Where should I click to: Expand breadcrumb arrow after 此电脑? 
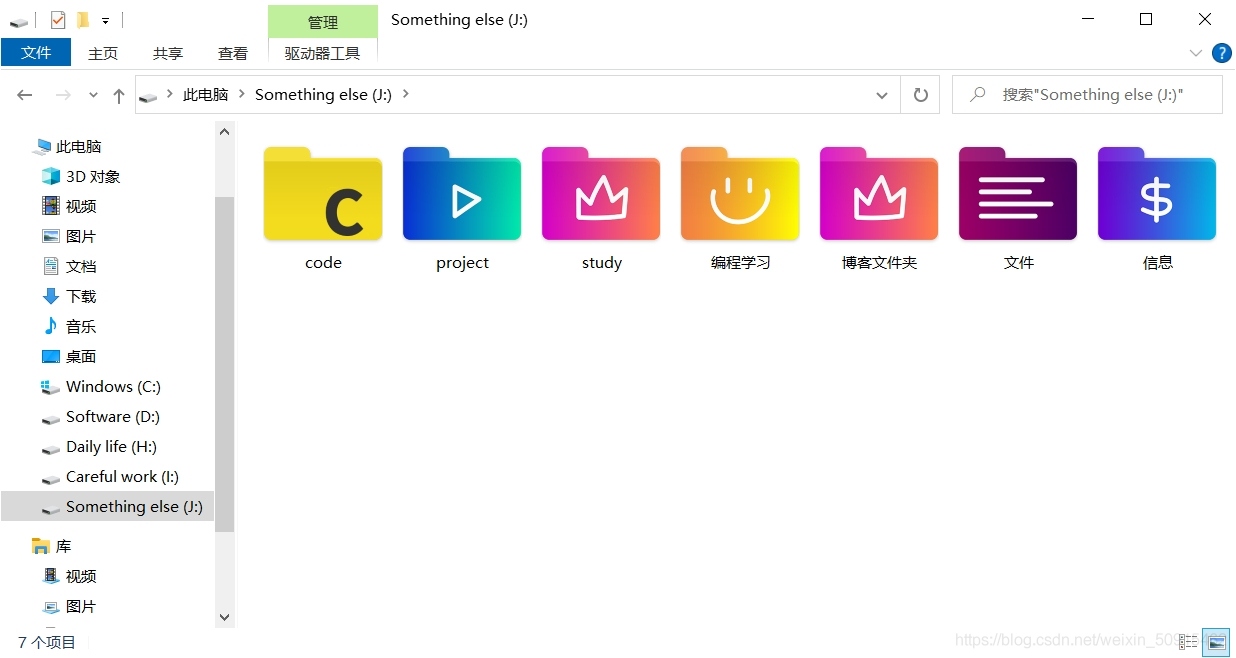(x=242, y=95)
